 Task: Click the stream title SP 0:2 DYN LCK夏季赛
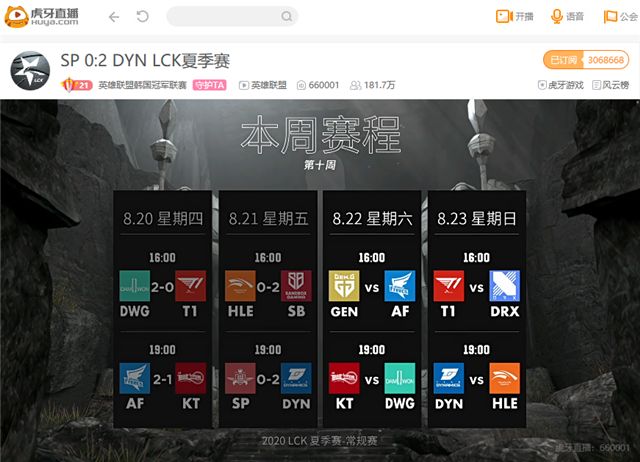(145, 60)
